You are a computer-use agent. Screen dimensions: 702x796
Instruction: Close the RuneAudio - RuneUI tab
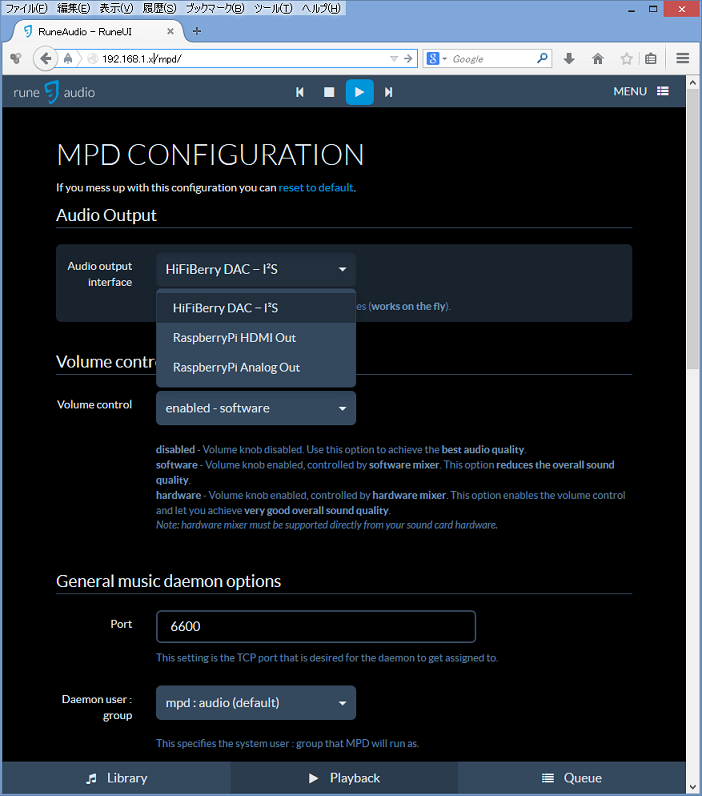tap(171, 31)
